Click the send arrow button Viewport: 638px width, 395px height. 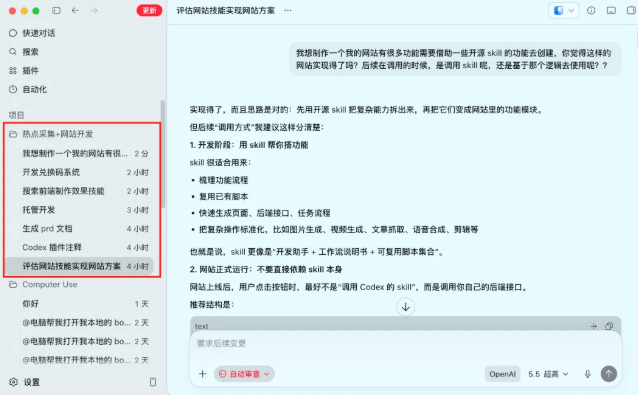click(609, 374)
